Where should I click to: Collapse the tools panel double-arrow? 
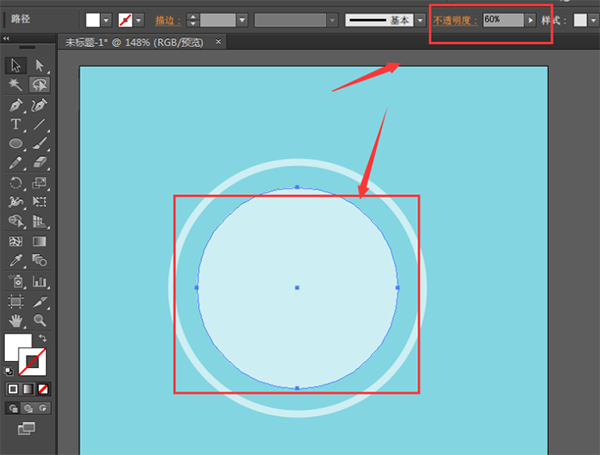pyautogui.click(x=6, y=38)
